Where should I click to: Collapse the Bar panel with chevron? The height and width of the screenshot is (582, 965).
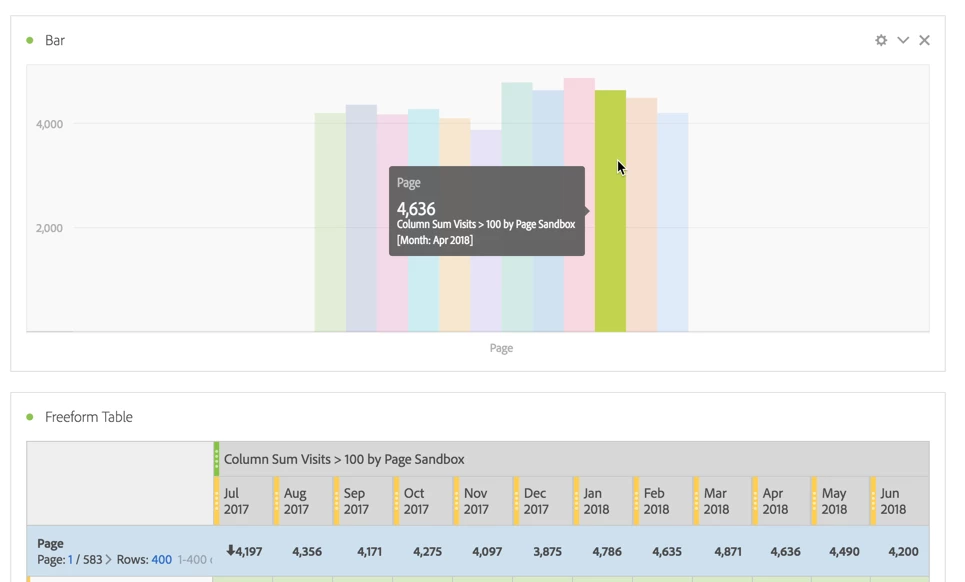tap(903, 40)
